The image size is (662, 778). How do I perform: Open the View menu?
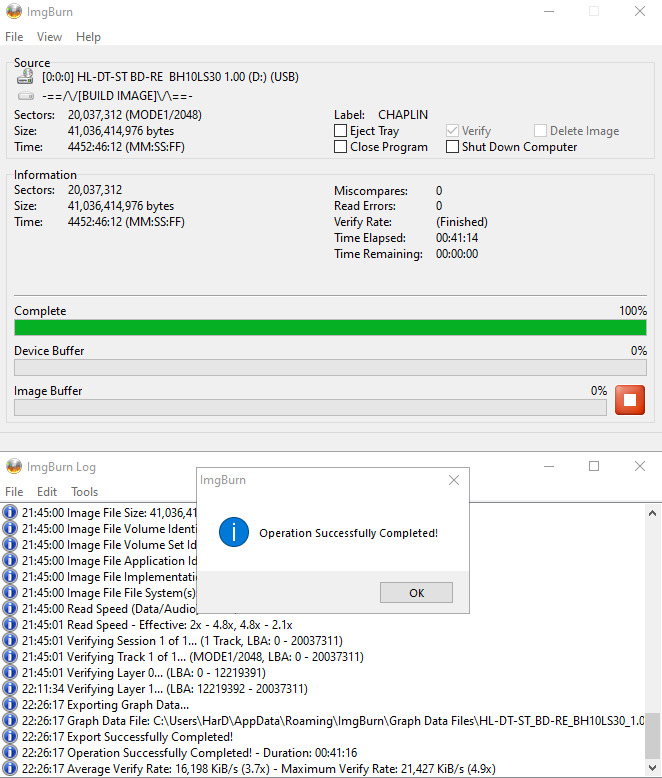[49, 37]
